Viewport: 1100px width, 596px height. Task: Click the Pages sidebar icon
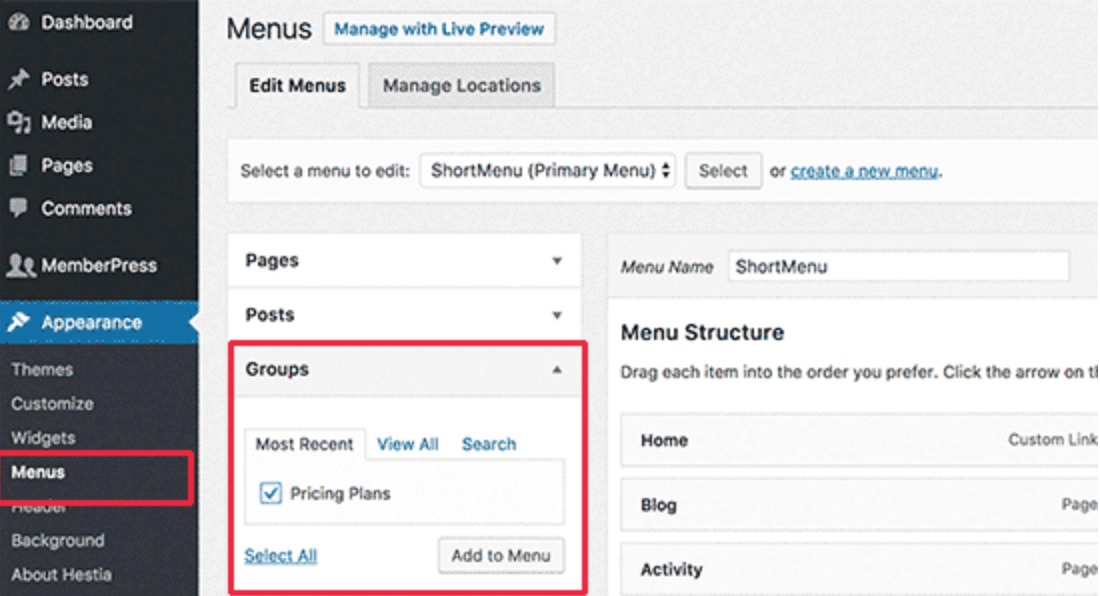pos(19,166)
